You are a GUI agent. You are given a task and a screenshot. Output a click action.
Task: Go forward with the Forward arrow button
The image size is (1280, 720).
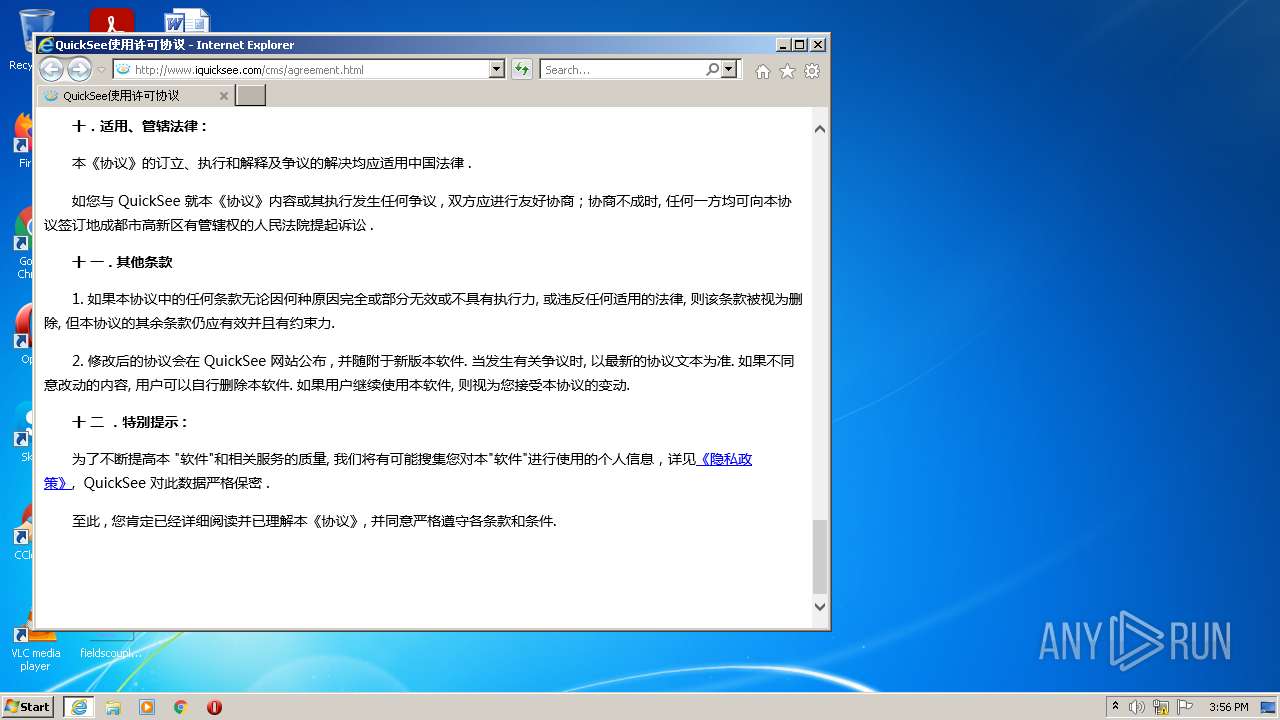tap(79, 69)
